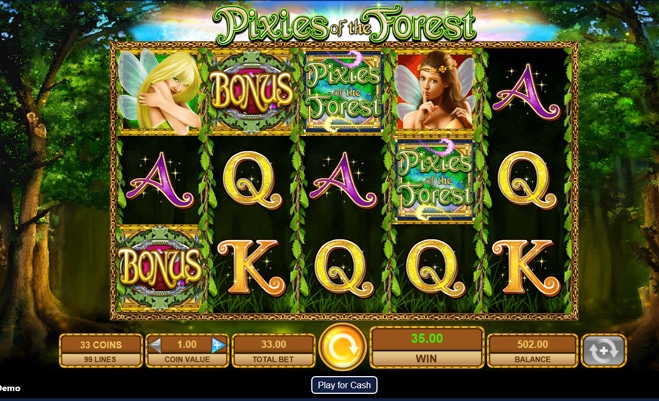
Task: Click the WIN 35.00 display
Action: (x=427, y=347)
